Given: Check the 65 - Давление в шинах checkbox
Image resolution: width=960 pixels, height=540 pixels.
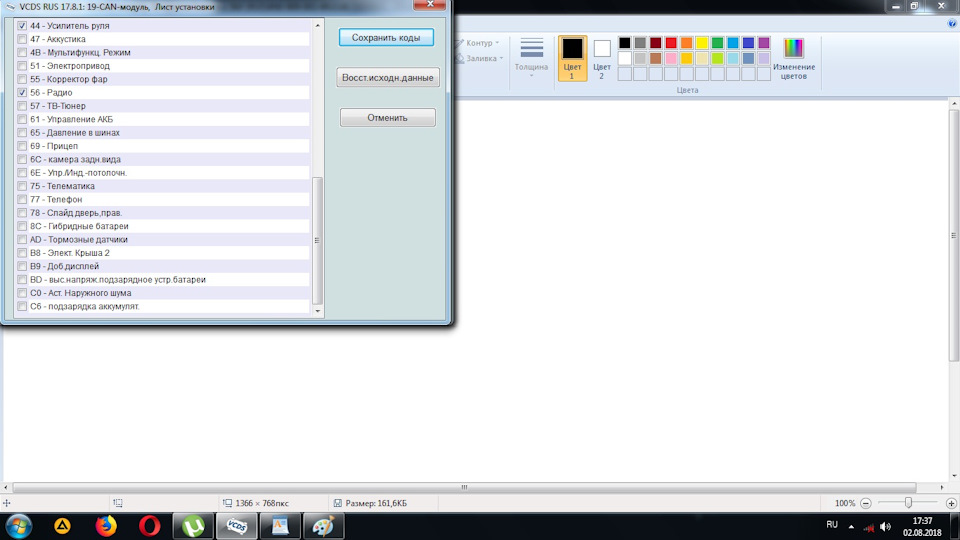Looking at the screenshot, I should tap(22, 133).
